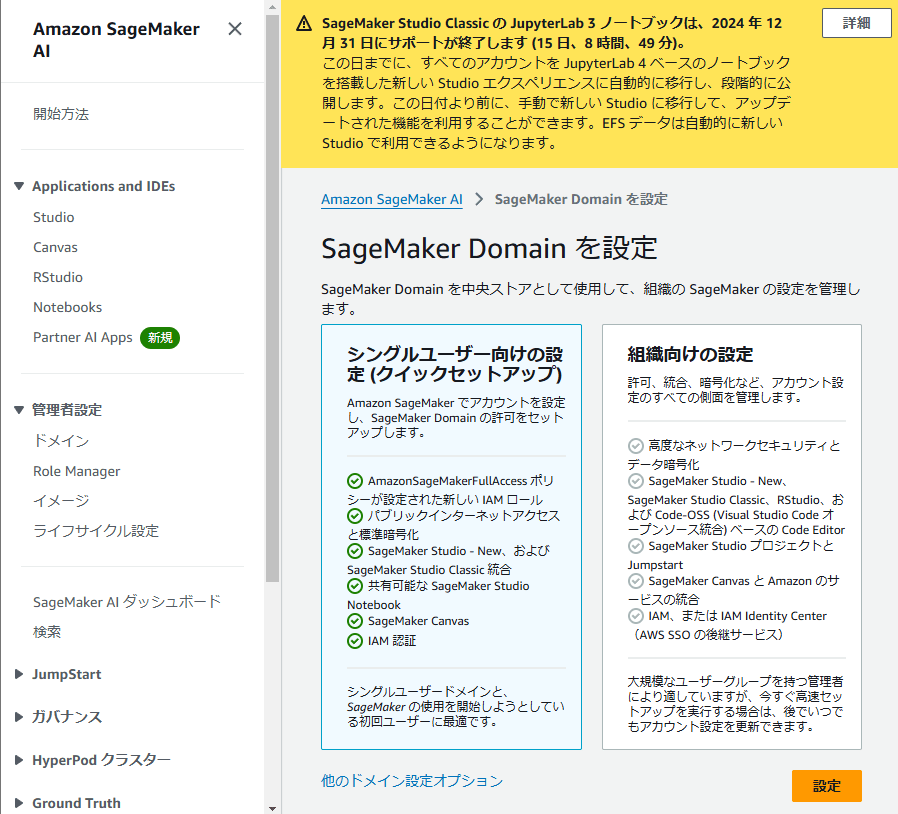
Task: Go to イメージ settings
Action: [x=61, y=501]
